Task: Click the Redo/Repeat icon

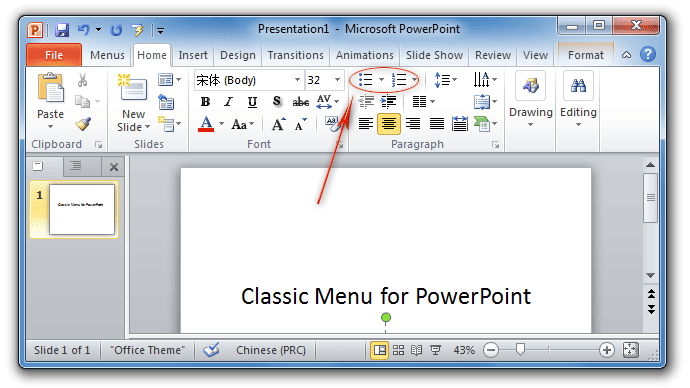Action: 116,30
